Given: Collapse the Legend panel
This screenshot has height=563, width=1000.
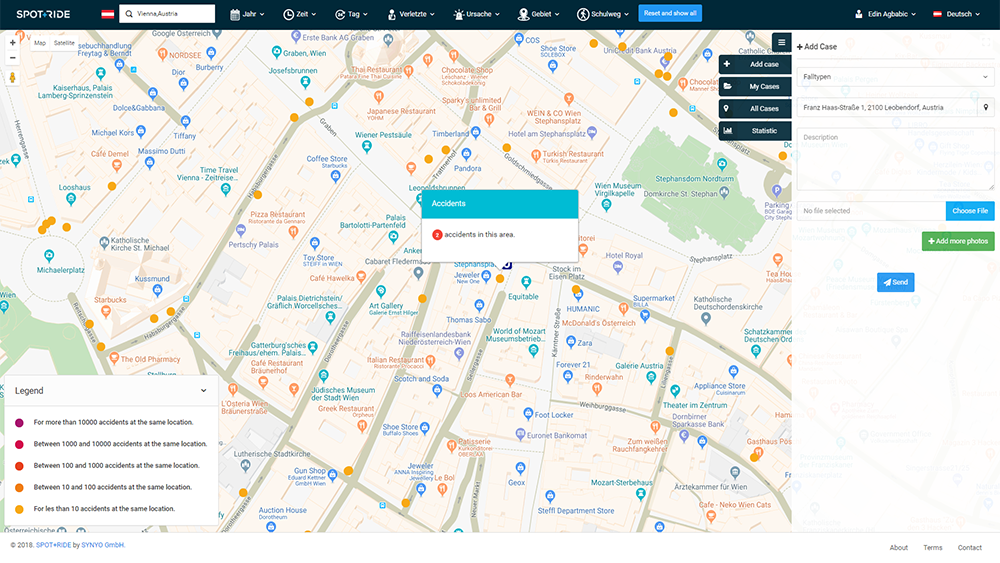Looking at the screenshot, I should (x=203, y=391).
